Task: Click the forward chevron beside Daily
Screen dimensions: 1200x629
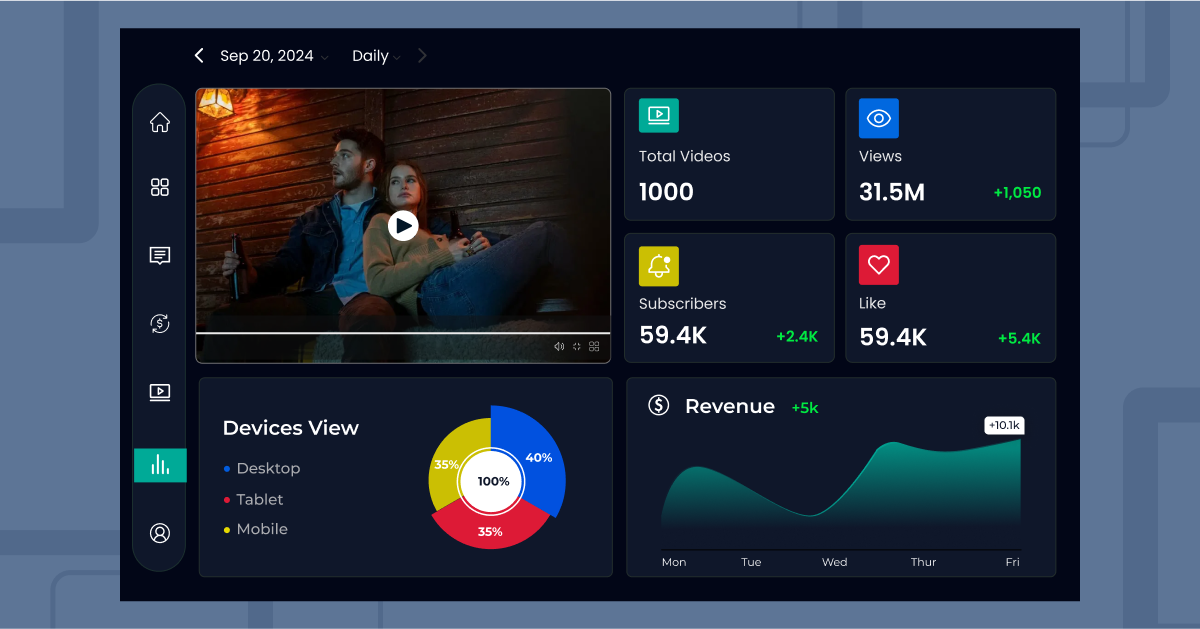Action: [x=421, y=56]
